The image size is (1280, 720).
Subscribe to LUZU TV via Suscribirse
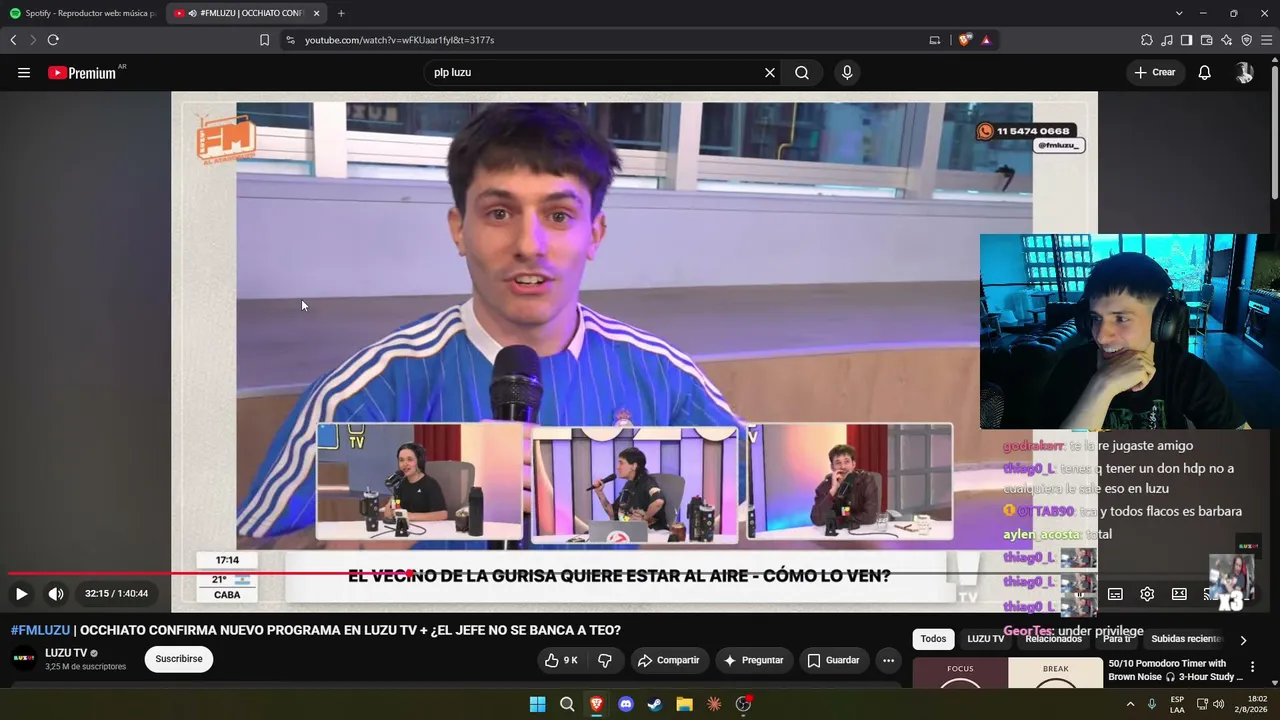click(179, 659)
